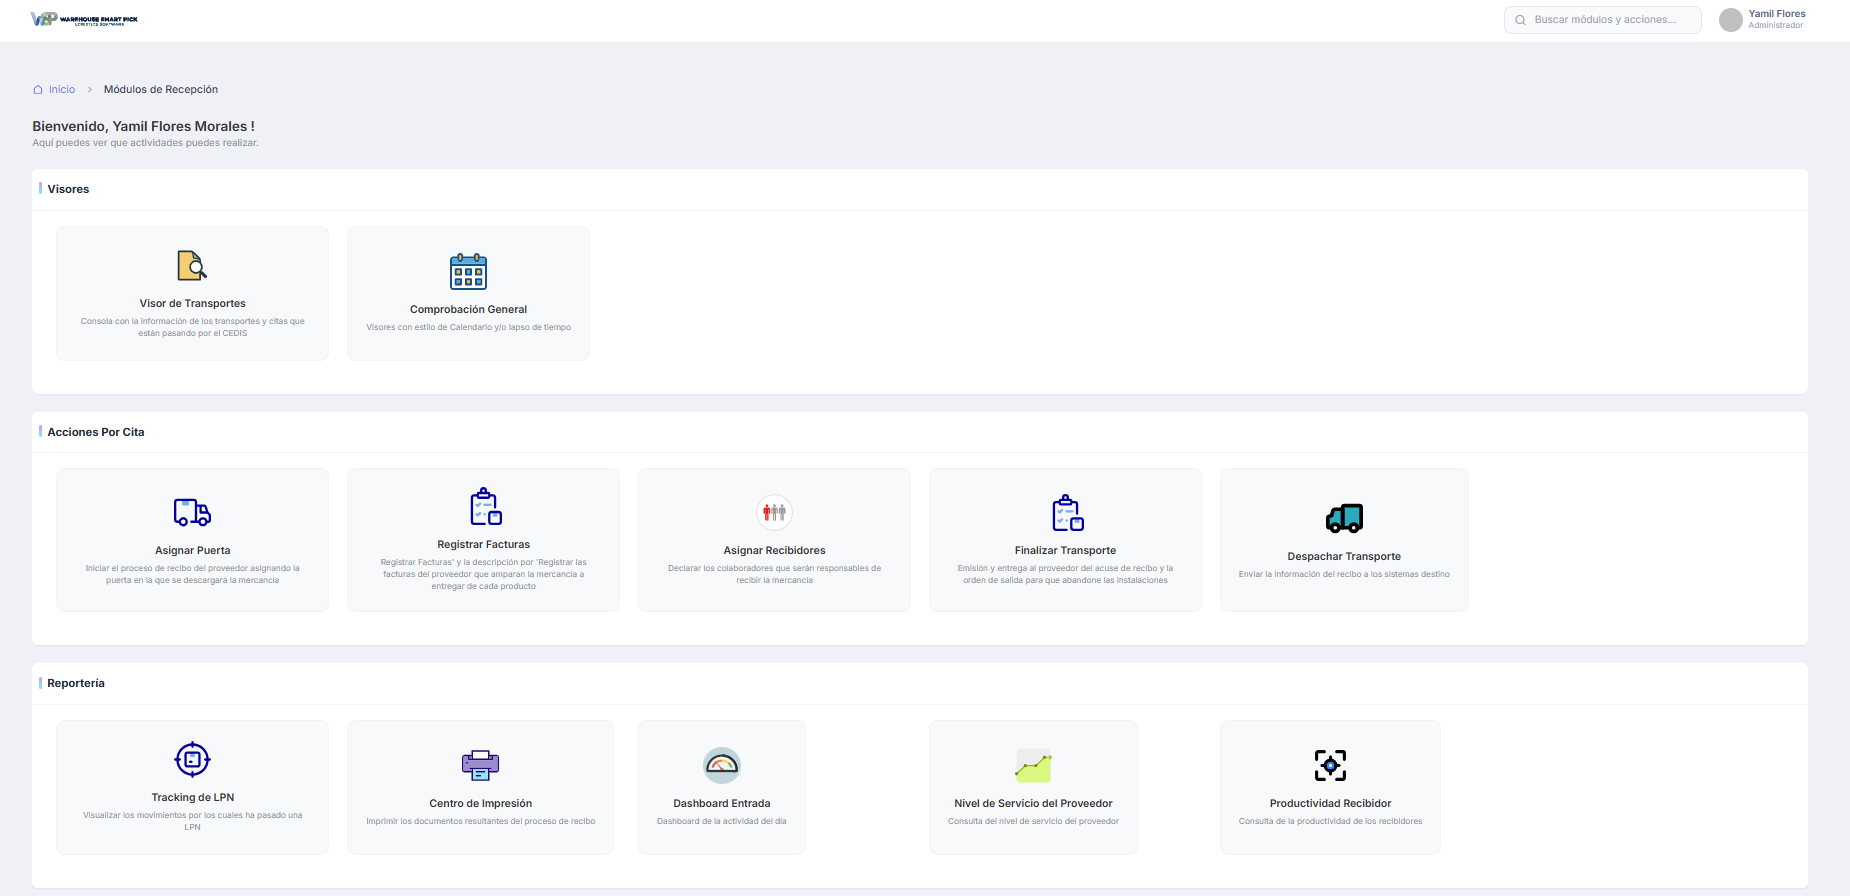This screenshot has width=1850, height=896.
Task: Click the Tracking de LPN target icon
Action: point(192,759)
